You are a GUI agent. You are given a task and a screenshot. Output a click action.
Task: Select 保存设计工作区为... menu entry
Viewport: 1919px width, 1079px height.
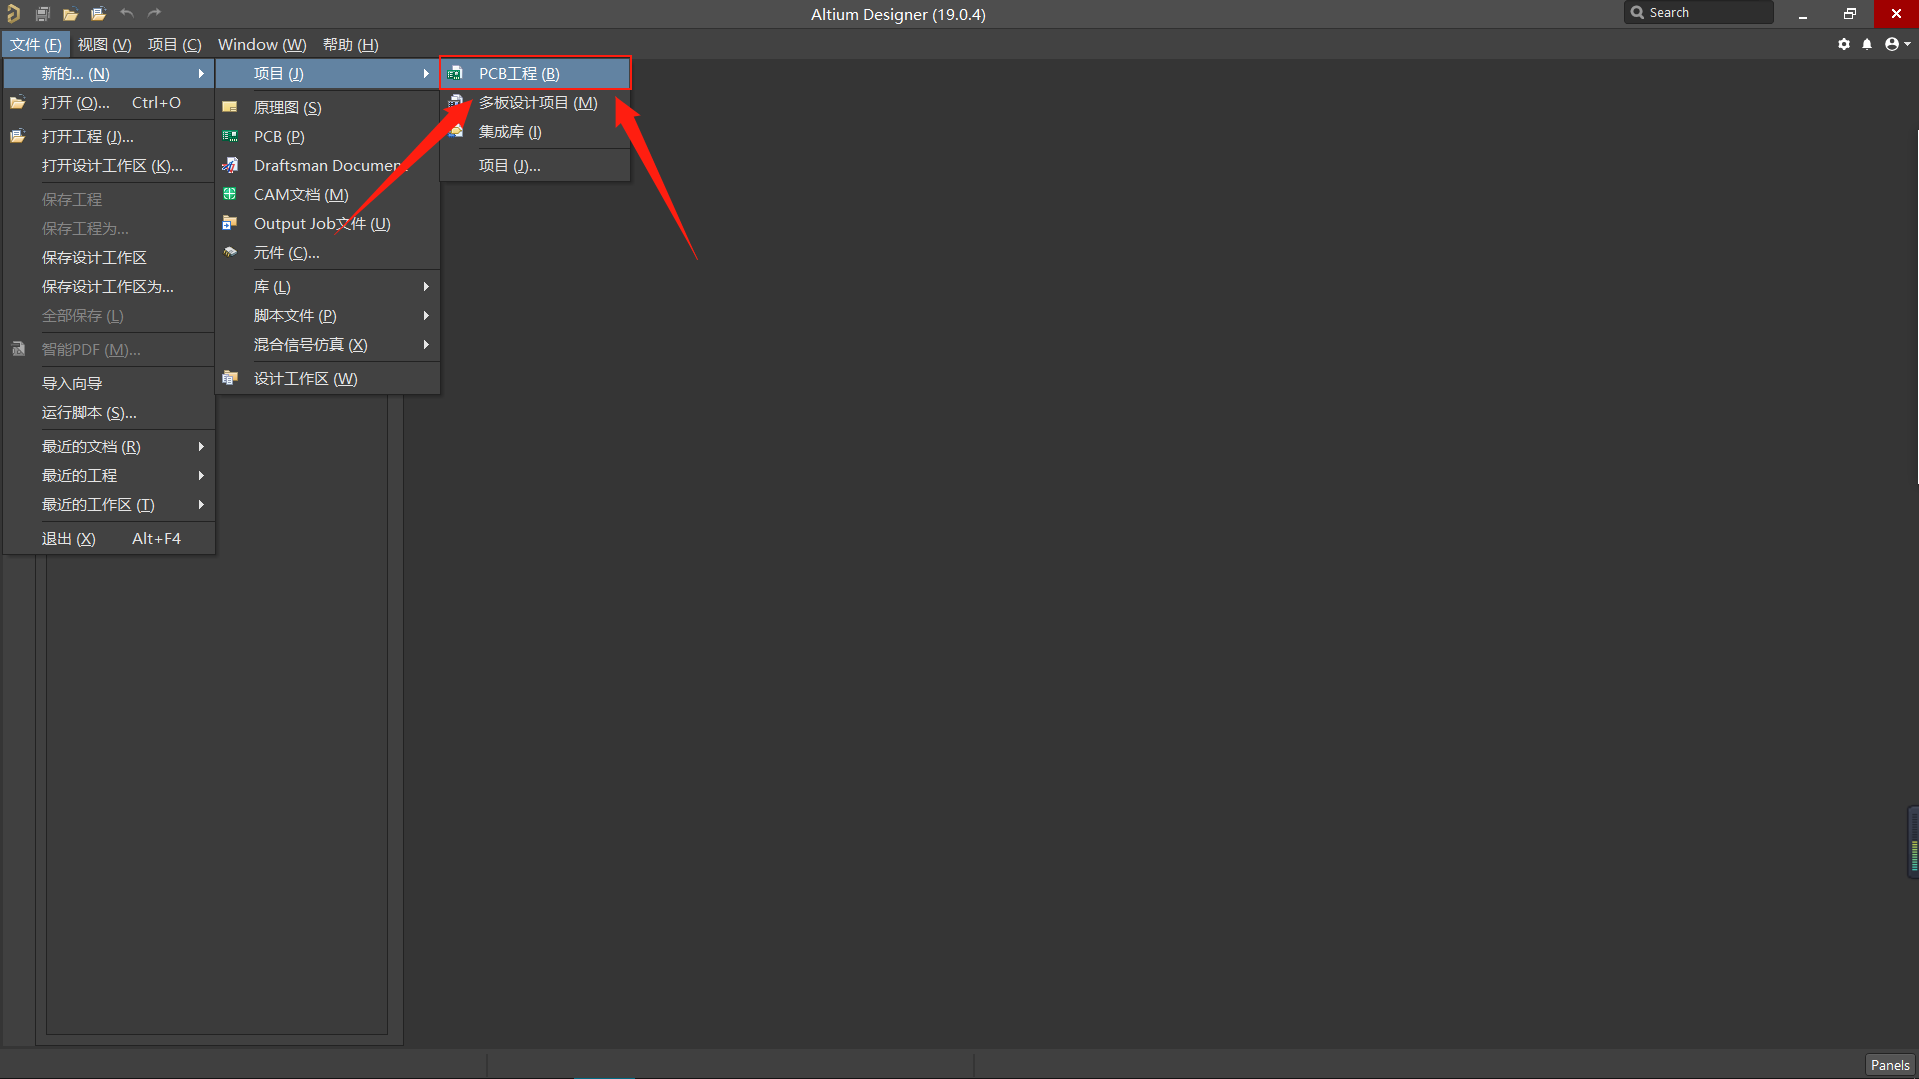point(109,286)
